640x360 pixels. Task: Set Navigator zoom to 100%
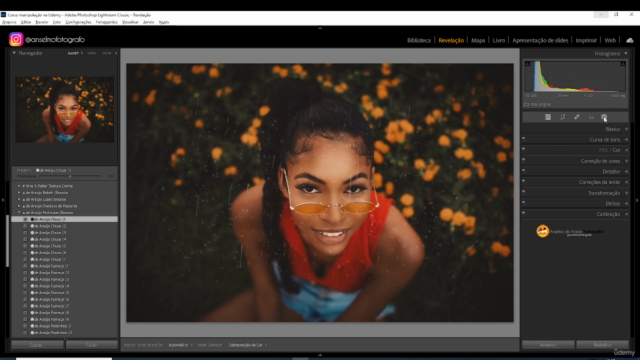[91, 53]
